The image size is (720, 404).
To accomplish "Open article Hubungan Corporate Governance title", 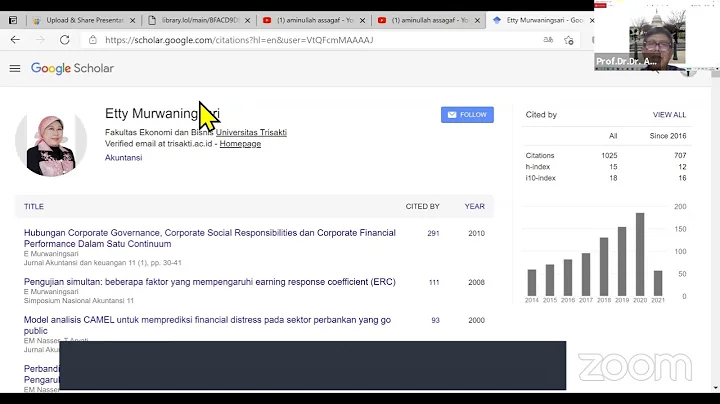I will [x=209, y=238].
